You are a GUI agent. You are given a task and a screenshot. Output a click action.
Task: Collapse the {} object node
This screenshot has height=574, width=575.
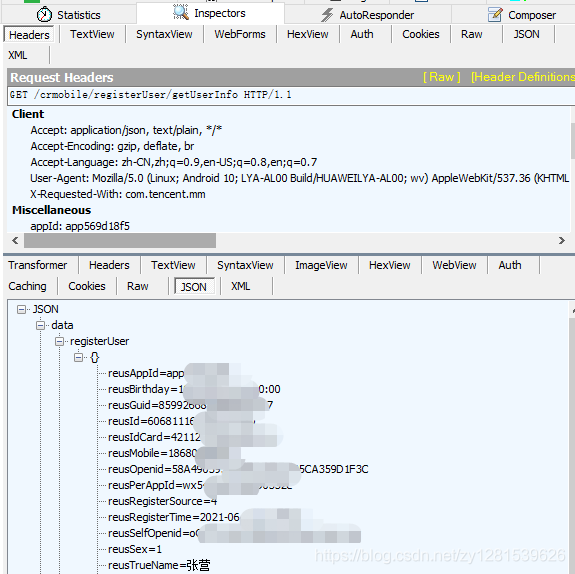tap(78, 358)
